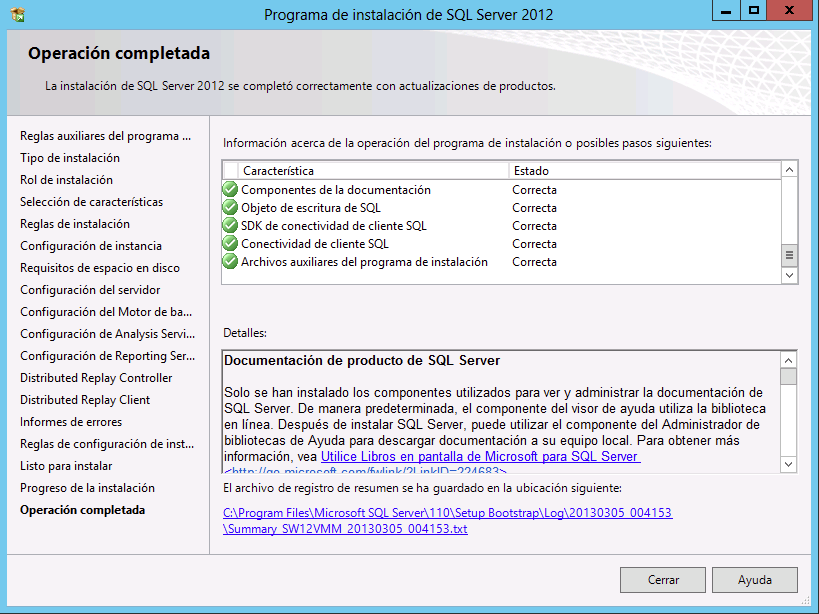Click the SQL Server setup icon in title bar
Image resolution: width=819 pixels, height=614 pixels.
[x=18, y=14]
